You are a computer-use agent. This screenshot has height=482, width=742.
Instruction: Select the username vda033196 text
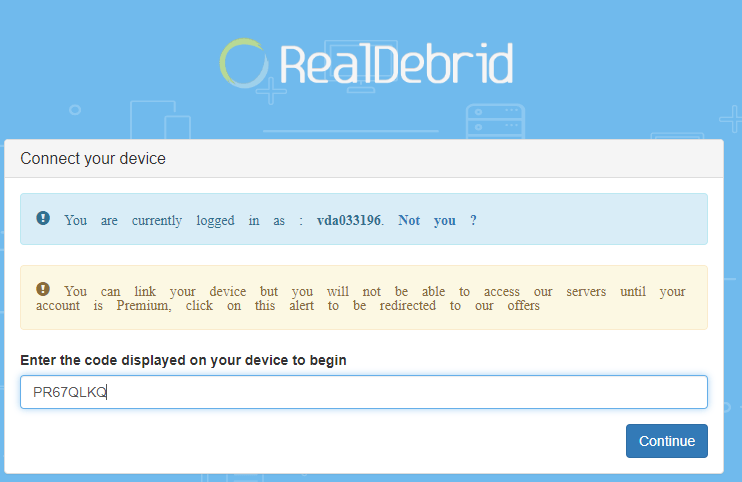(349, 220)
